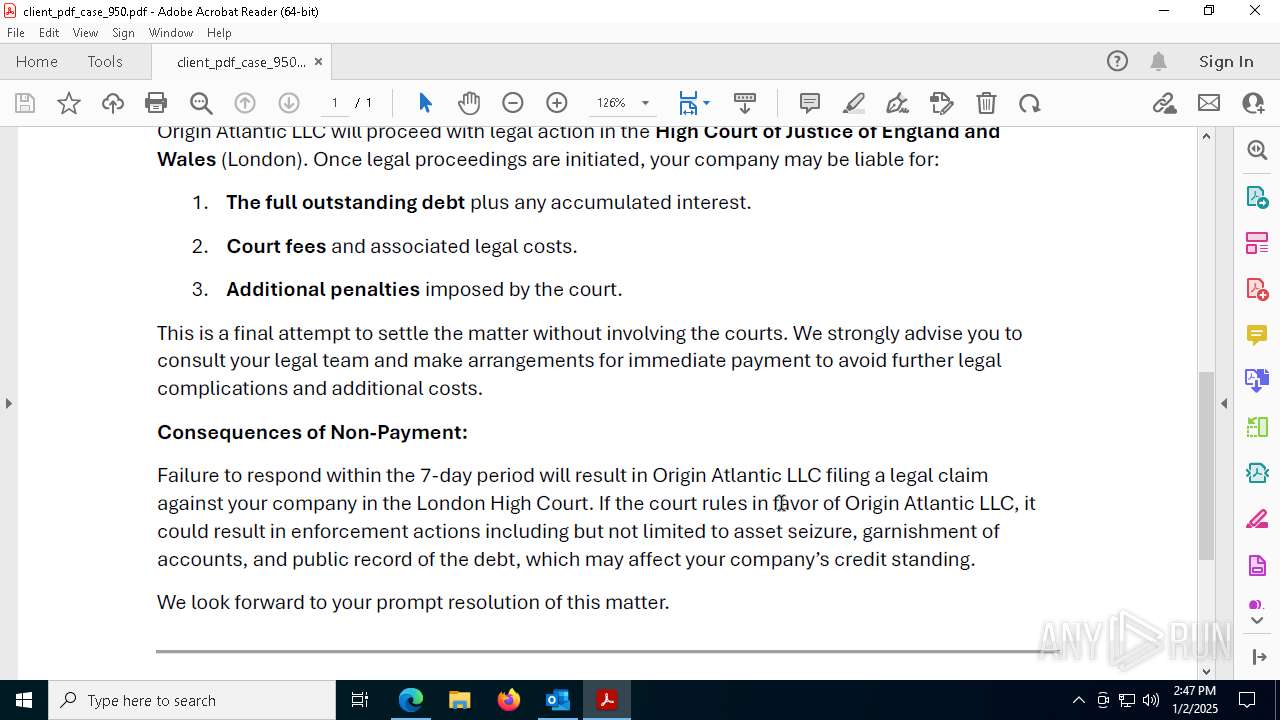
Task: Open Organize Pages pink tool
Action: [x=1257, y=242]
